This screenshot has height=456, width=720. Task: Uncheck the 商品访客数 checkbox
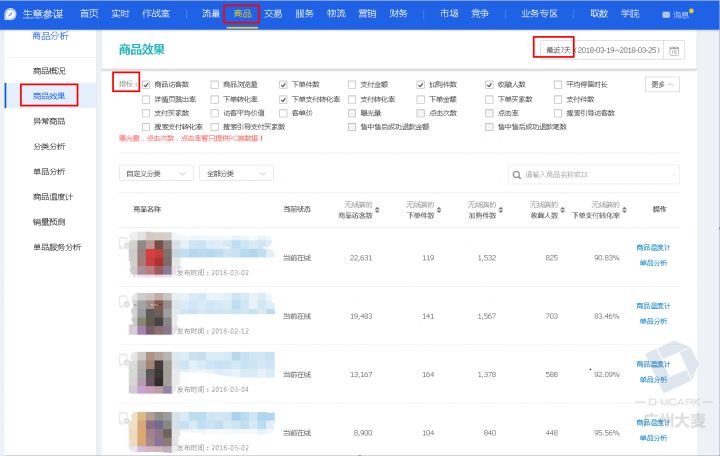click(x=146, y=85)
